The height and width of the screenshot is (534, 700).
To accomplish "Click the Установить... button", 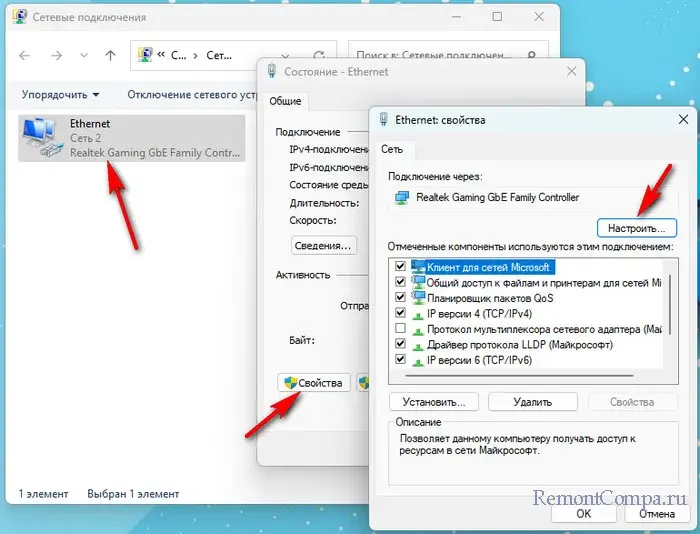I will (434, 402).
